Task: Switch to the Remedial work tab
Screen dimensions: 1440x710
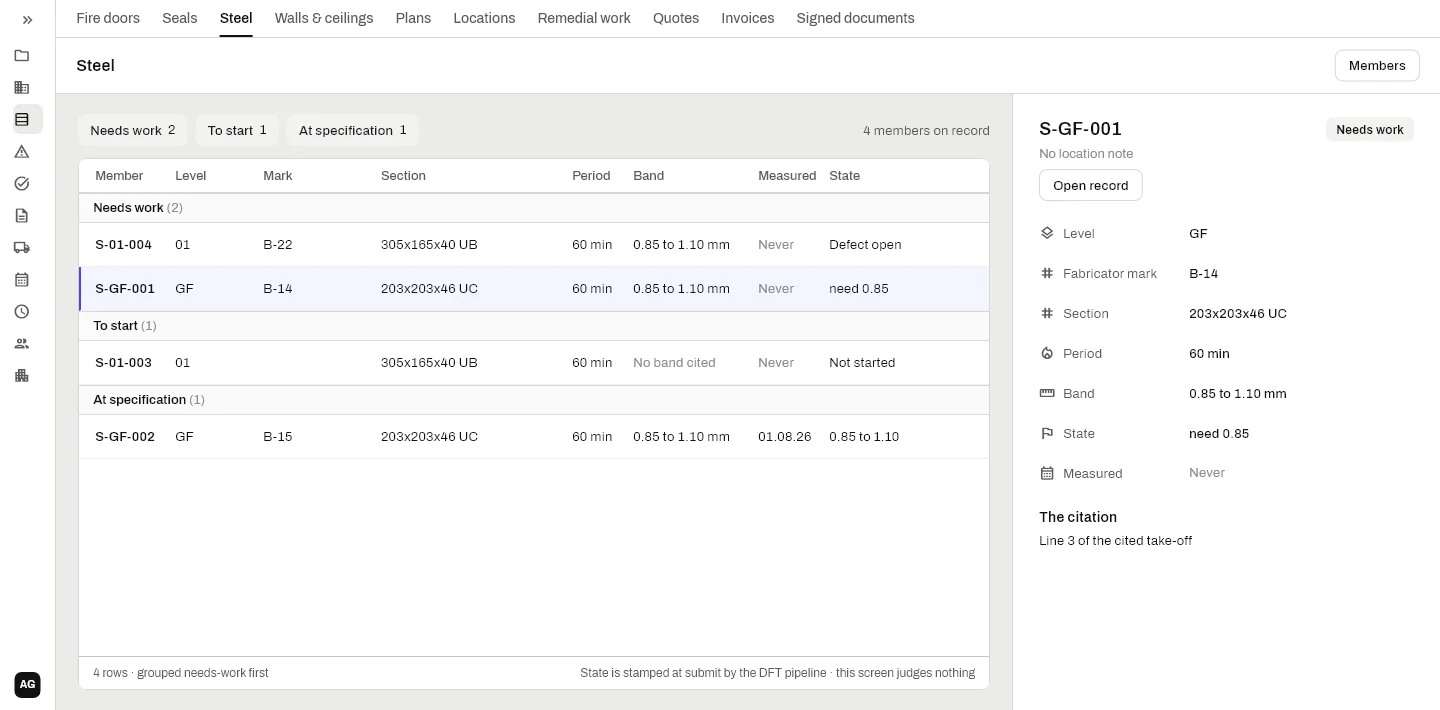Action: tap(584, 18)
